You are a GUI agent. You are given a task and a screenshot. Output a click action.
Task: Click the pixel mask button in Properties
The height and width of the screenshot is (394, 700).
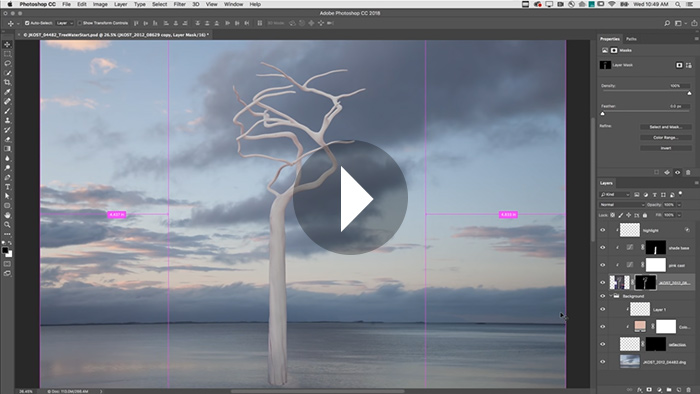[679, 65]
